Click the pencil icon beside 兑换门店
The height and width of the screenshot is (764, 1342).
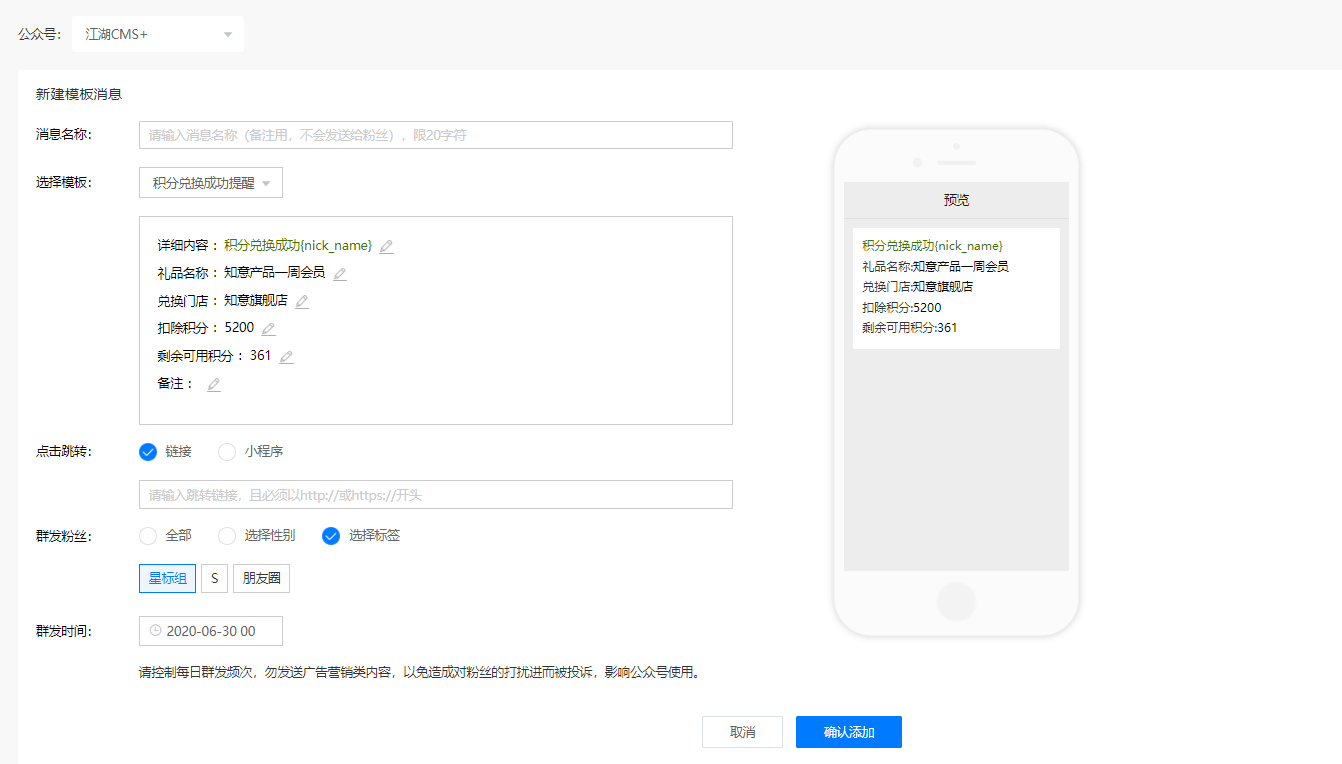[x=302, y=301]
